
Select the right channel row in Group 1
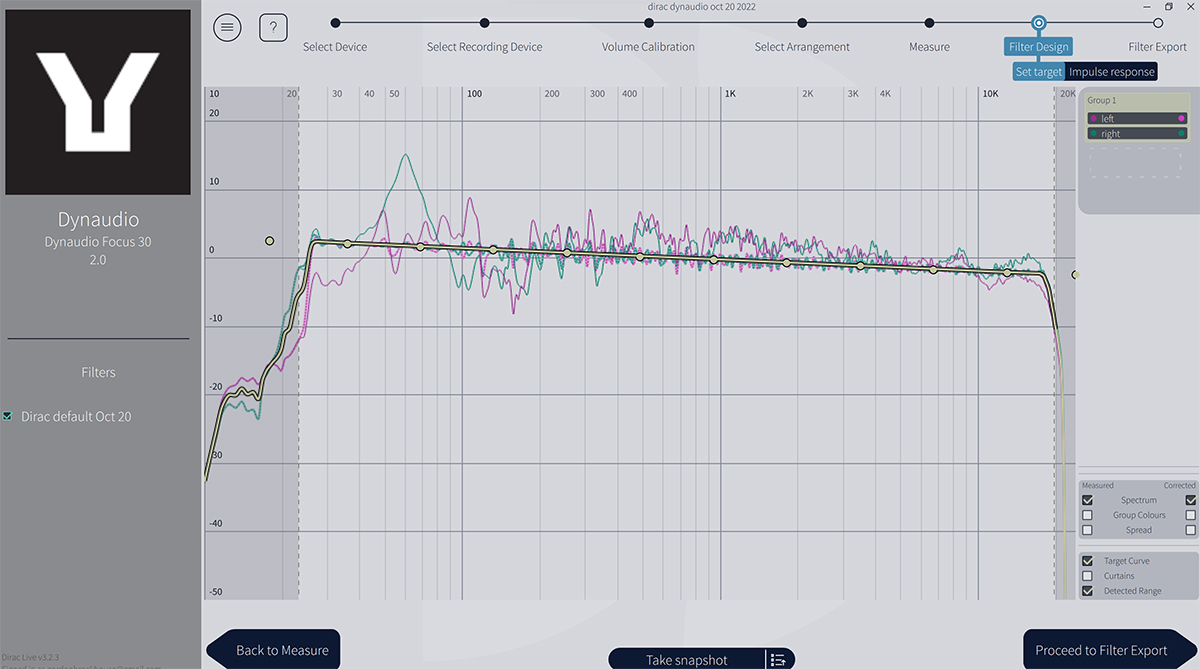(1138, 133)
